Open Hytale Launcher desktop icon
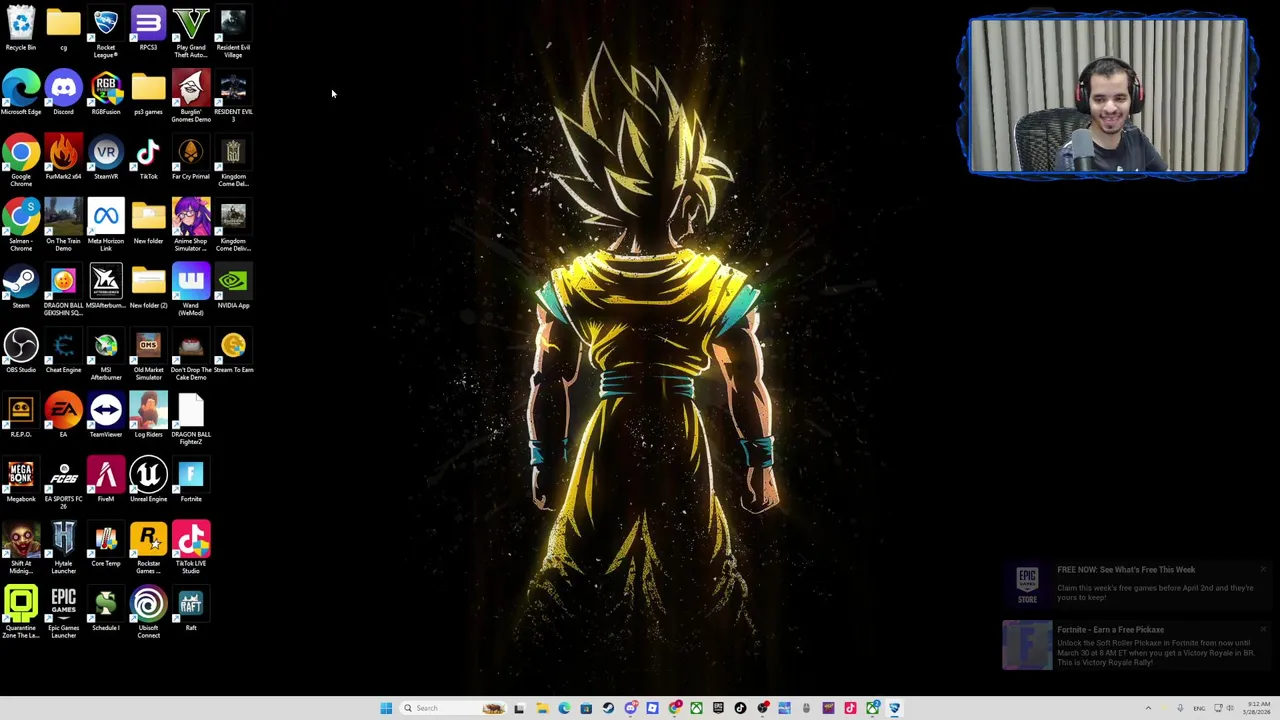Image resolution: width=1280 pixels, height=720 pixels. click(x=63, y=548)
